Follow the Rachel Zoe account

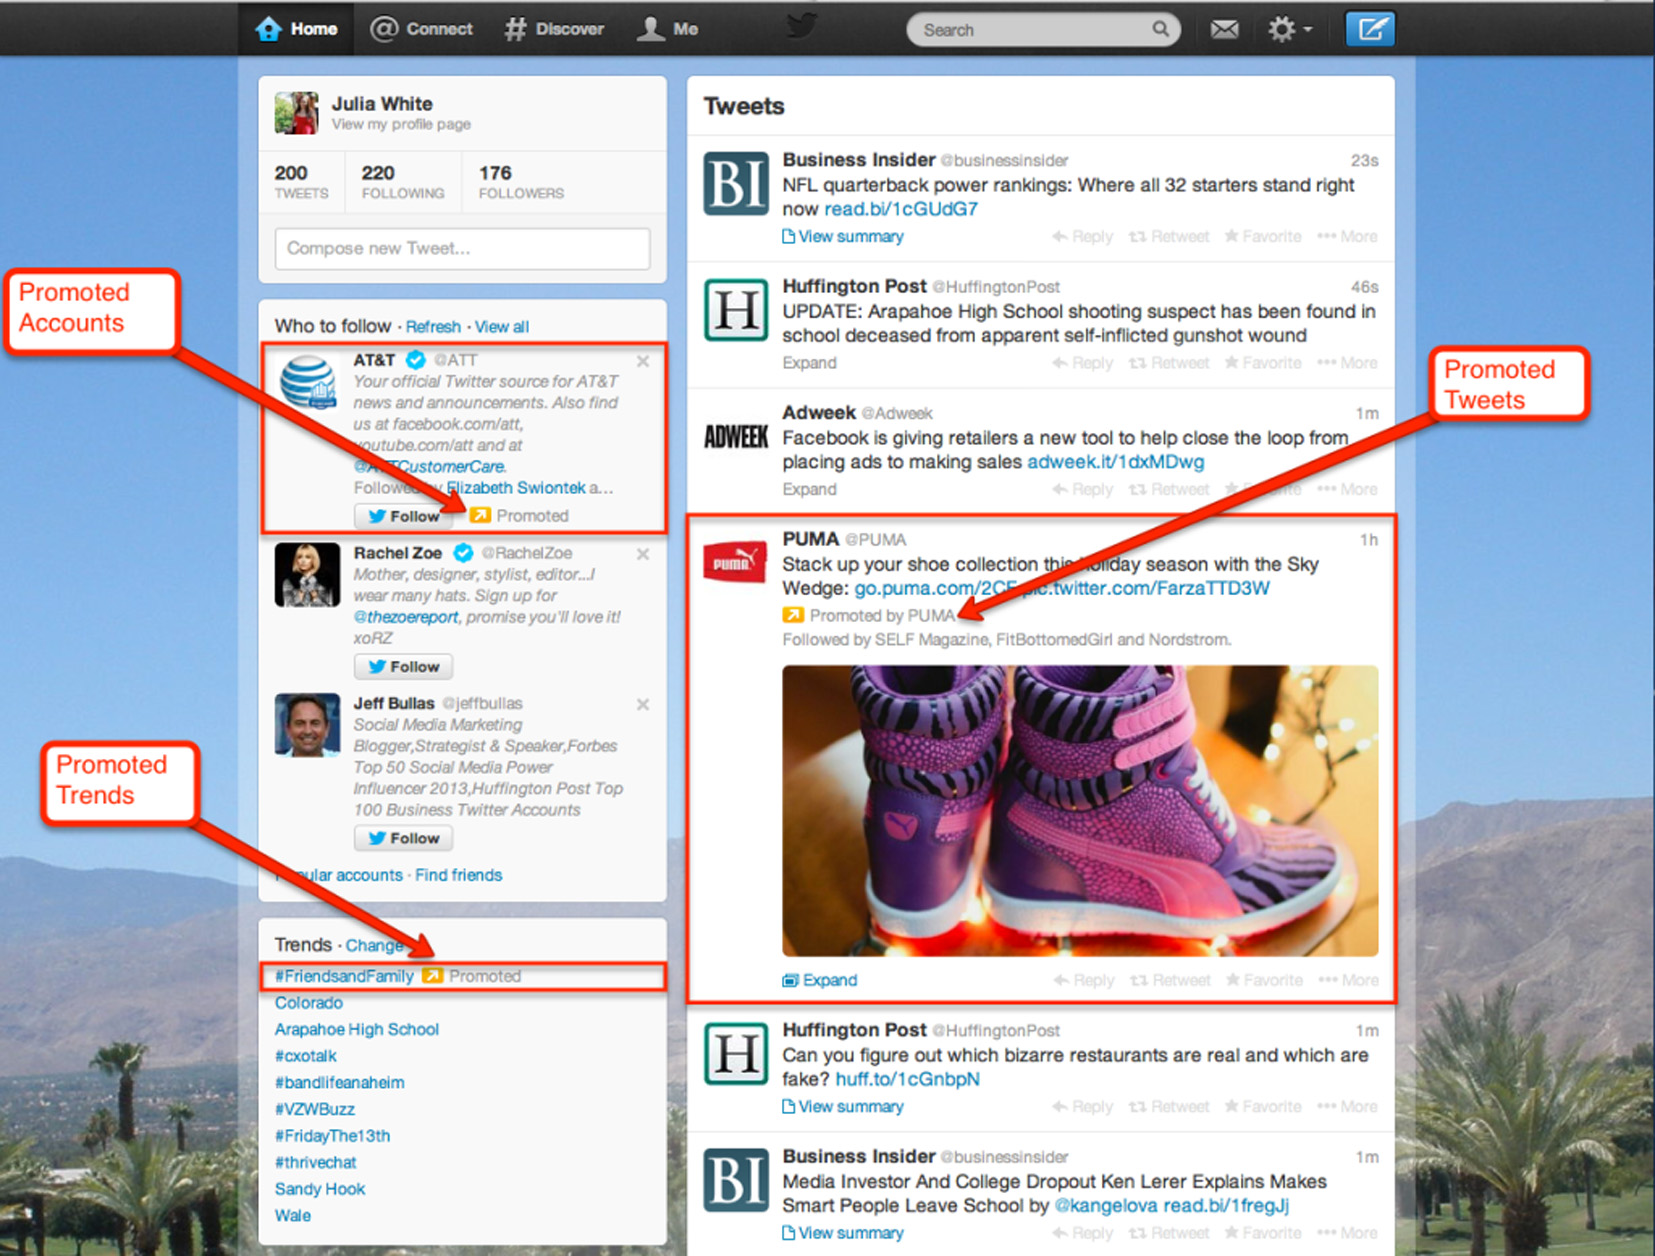403,667
